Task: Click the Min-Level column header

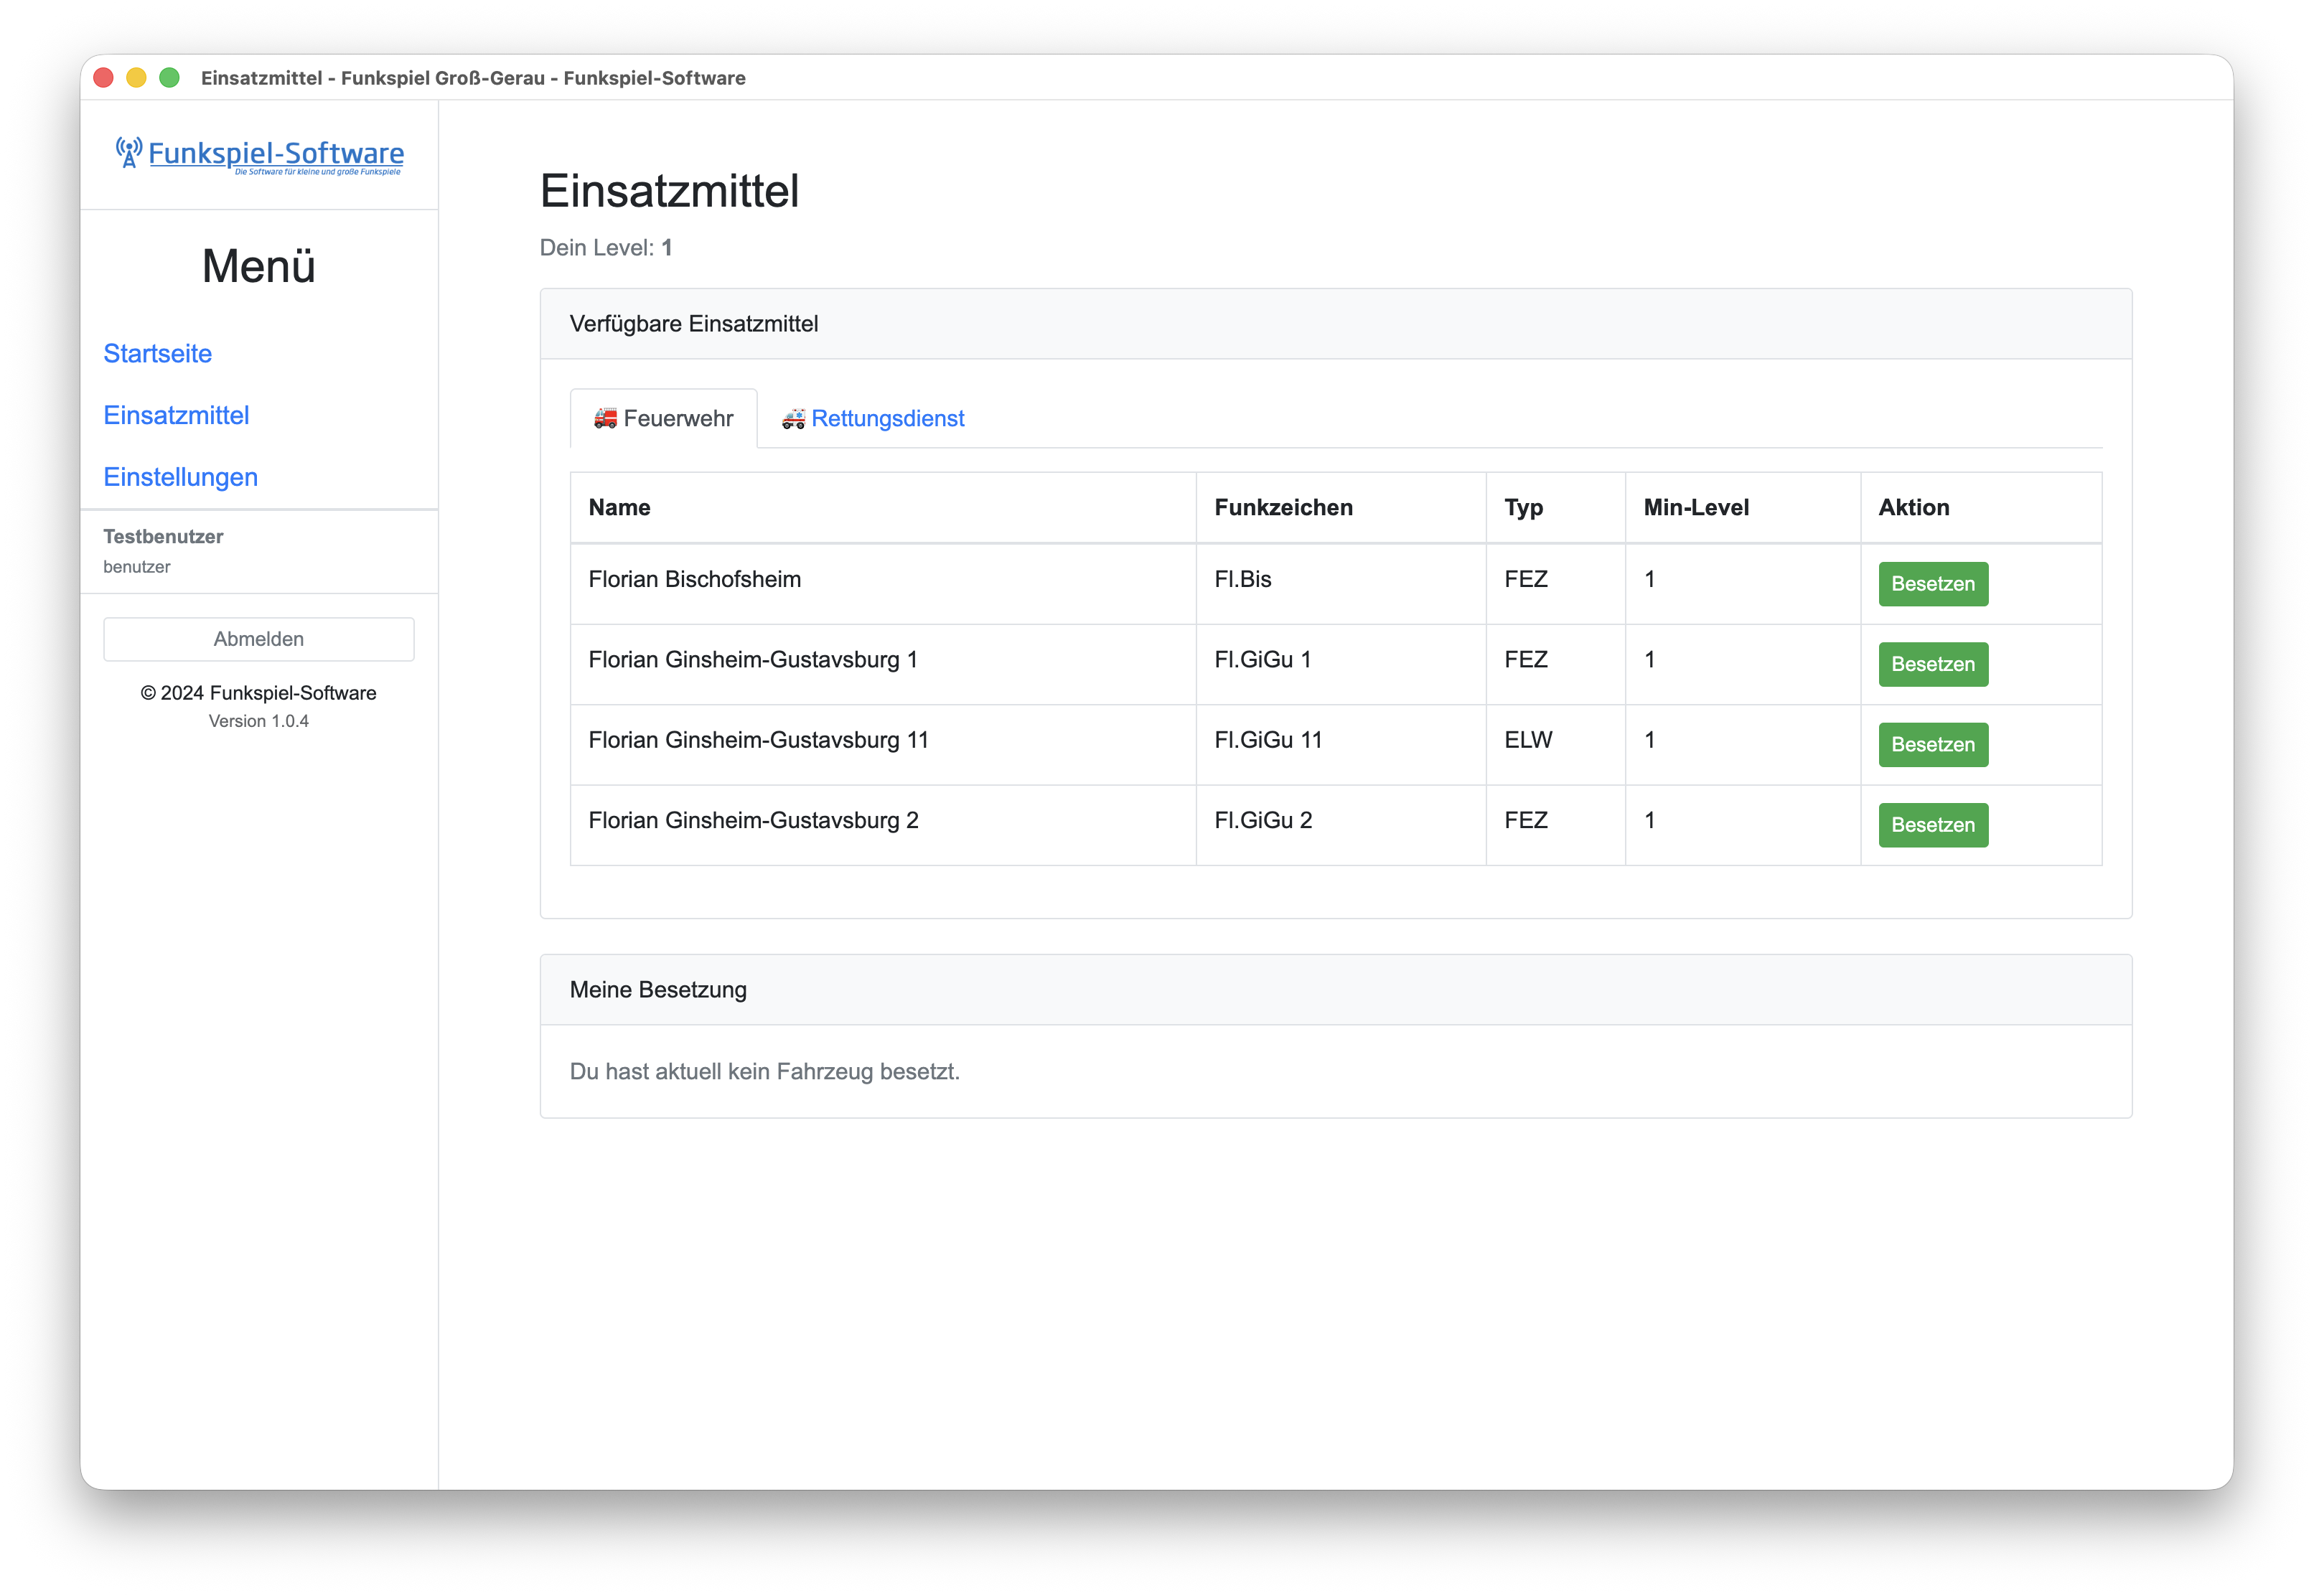Action: 1695,507
